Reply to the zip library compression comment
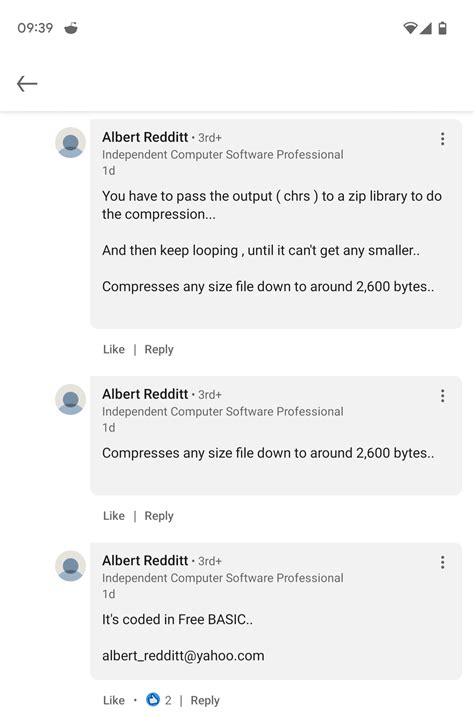Image resolution: width=474 pixels, height=719 pixels. click(159, 349)
